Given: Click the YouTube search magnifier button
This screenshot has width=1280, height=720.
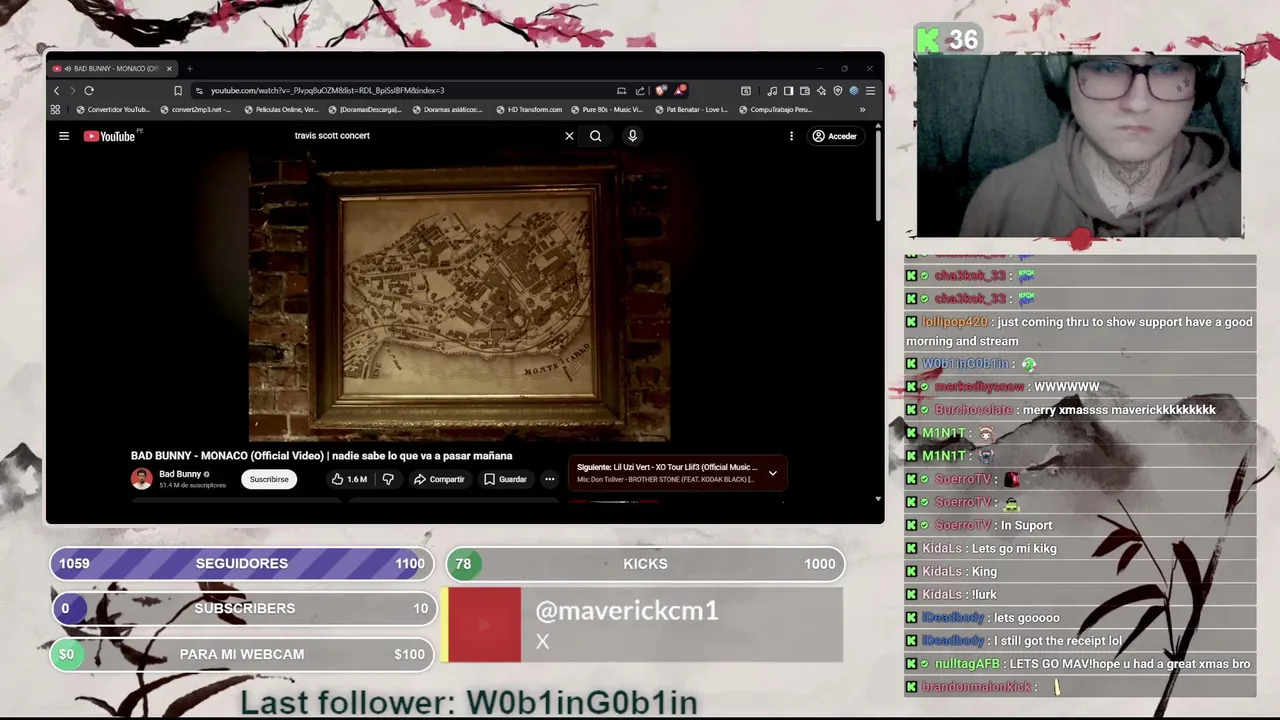Looking at the screenshot, I should point(595,136).
